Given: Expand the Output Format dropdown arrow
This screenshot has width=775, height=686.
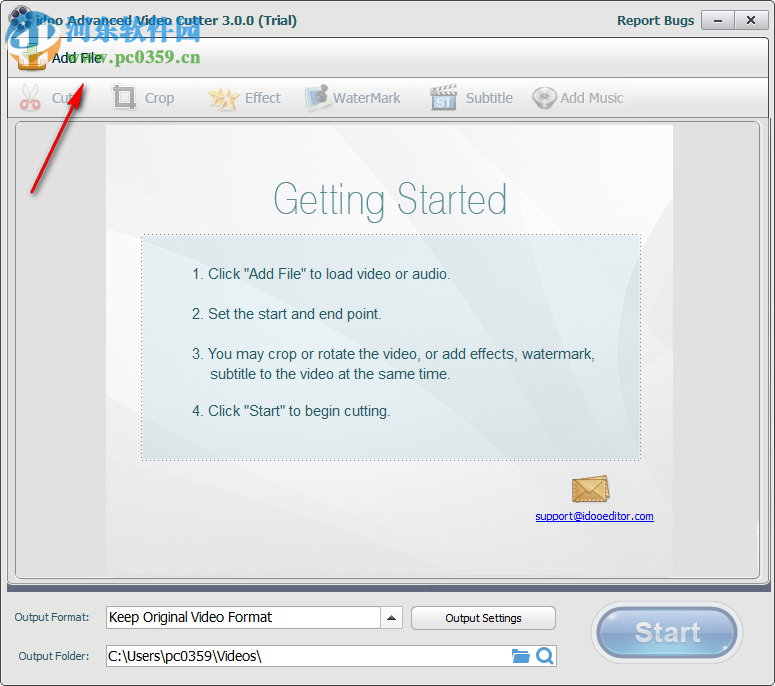Looking at the screenshot, I should pos(391,618).
